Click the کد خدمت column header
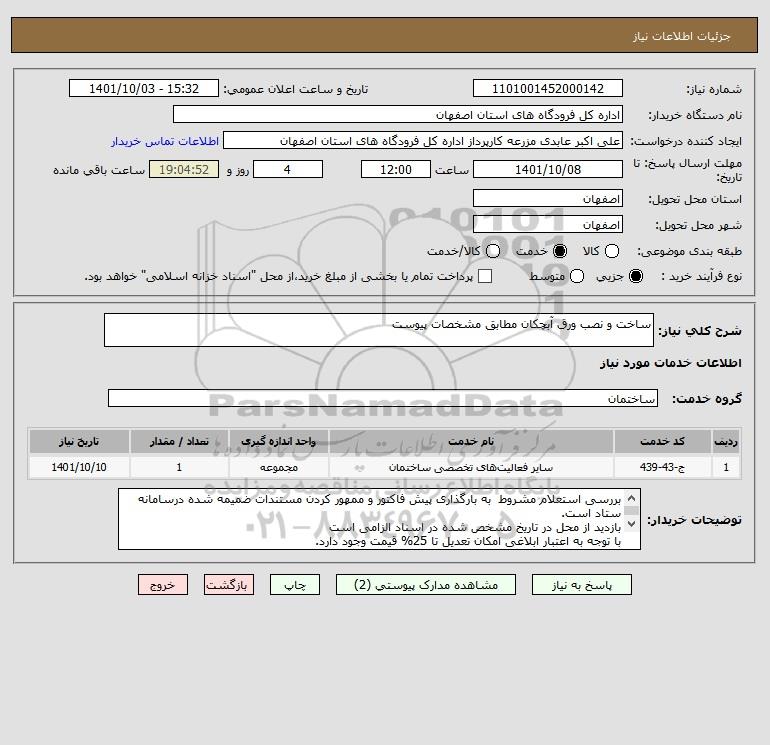Image resolution: width=770 pixels, height=745 pixels. click(x=662, y=441)
